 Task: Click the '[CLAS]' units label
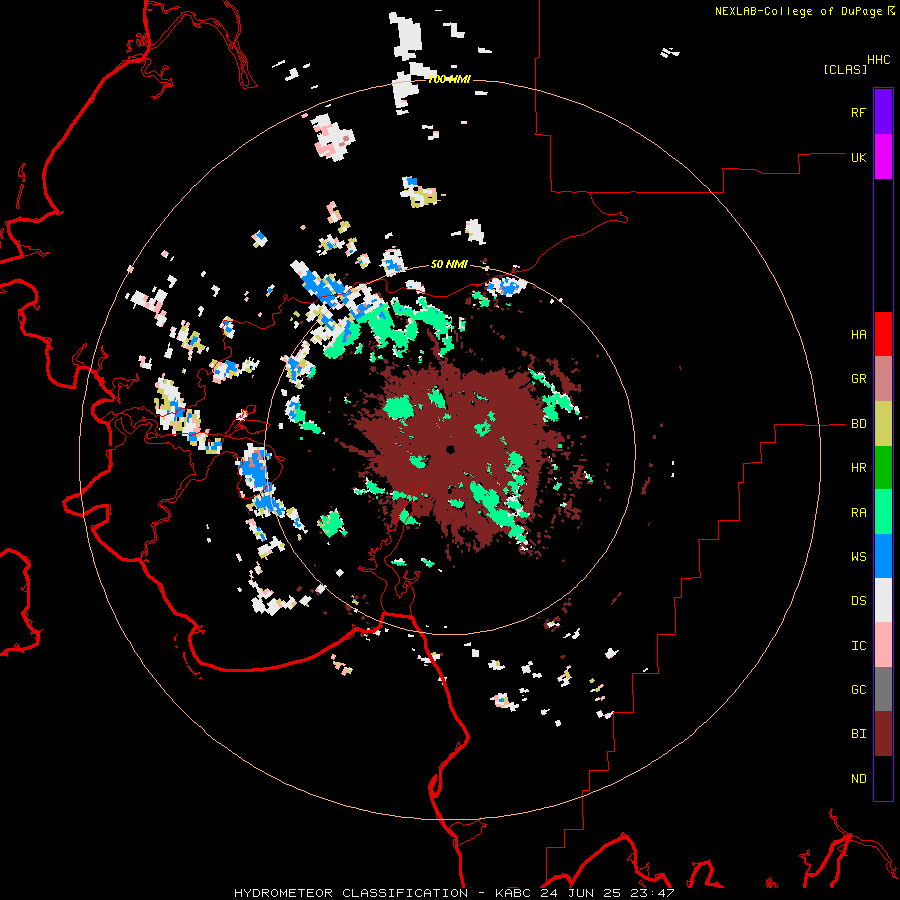(x=844, y=70)
